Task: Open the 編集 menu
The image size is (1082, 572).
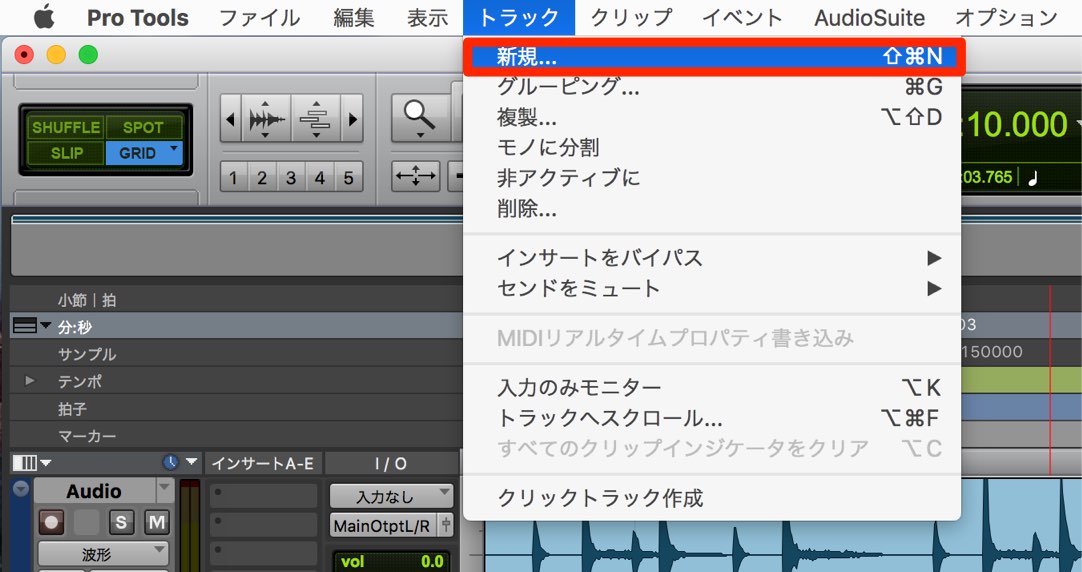Action: click(353, 18)
